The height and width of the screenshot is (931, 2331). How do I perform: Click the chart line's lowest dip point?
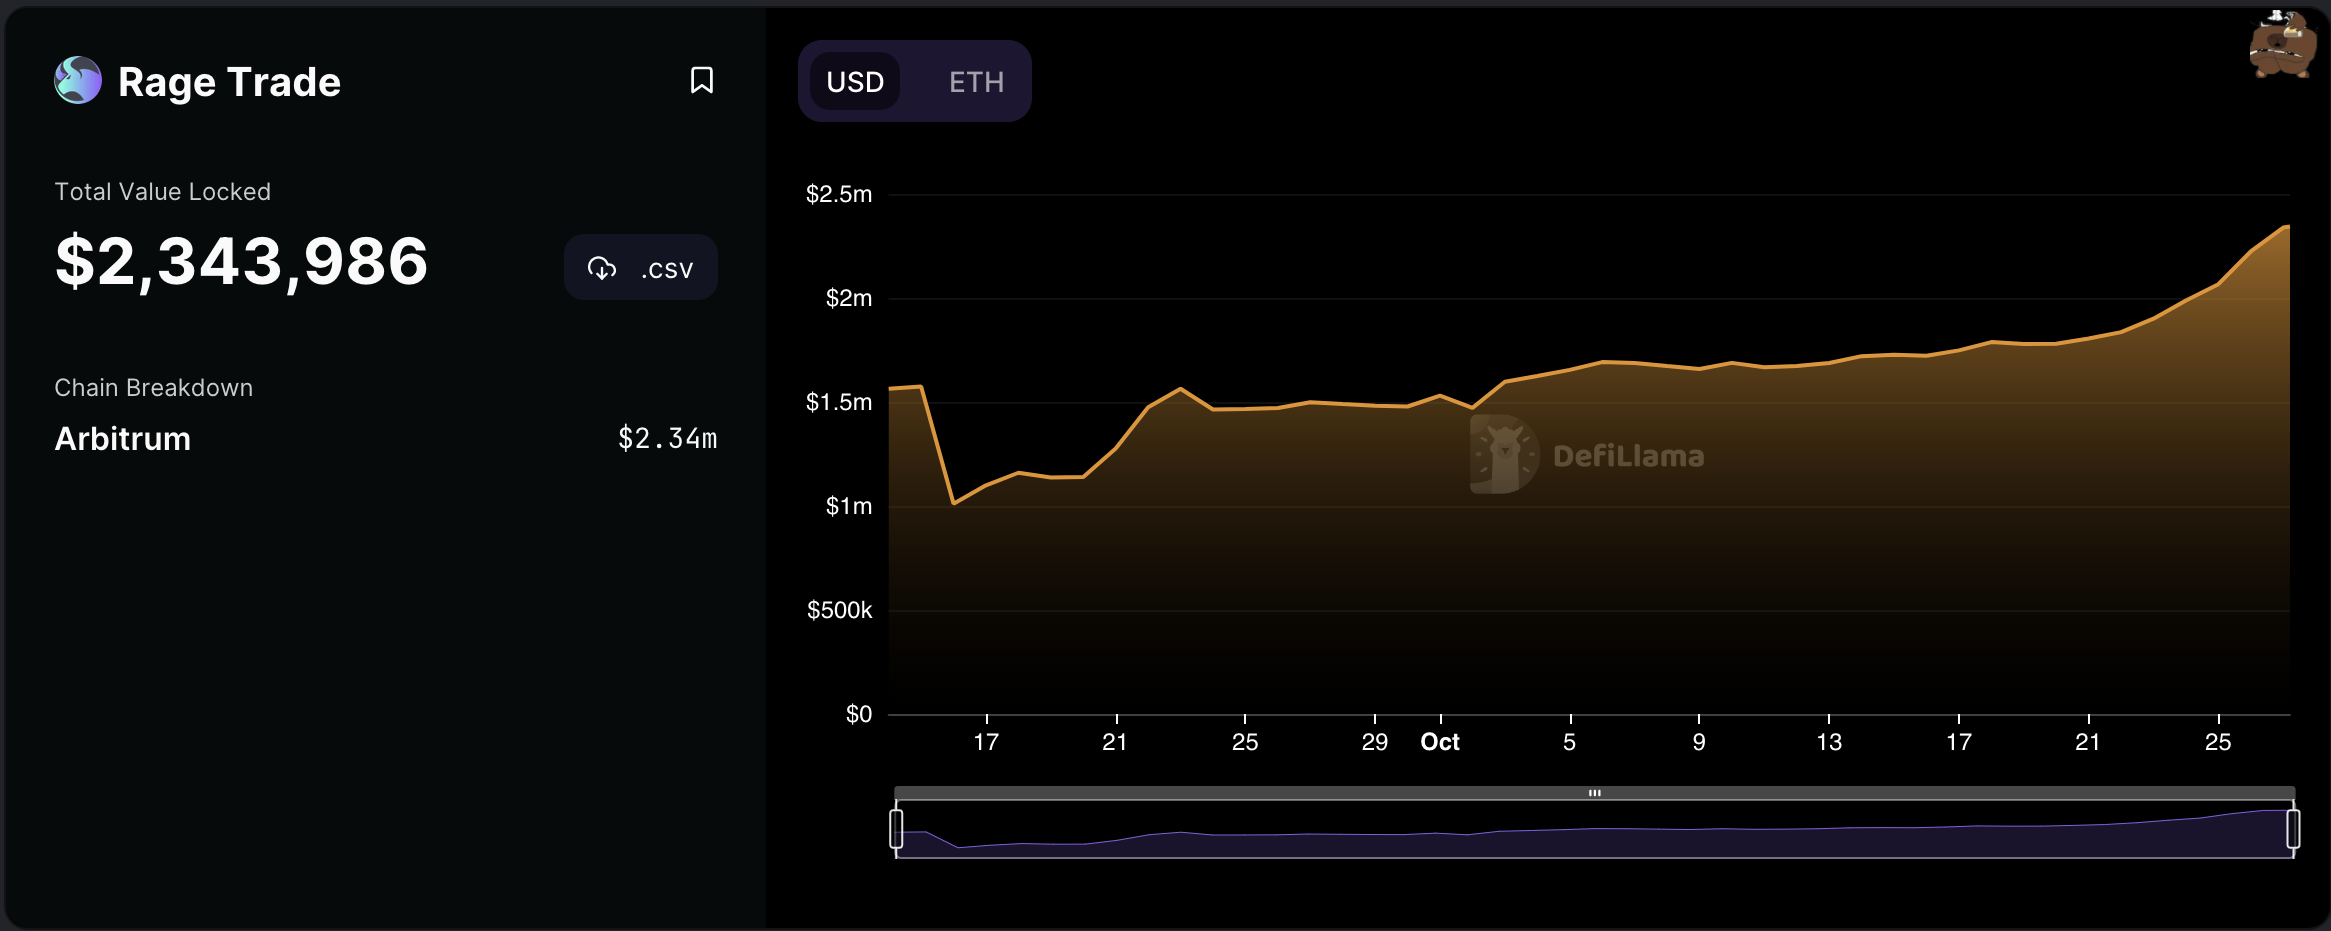click(x=954, y=503)
